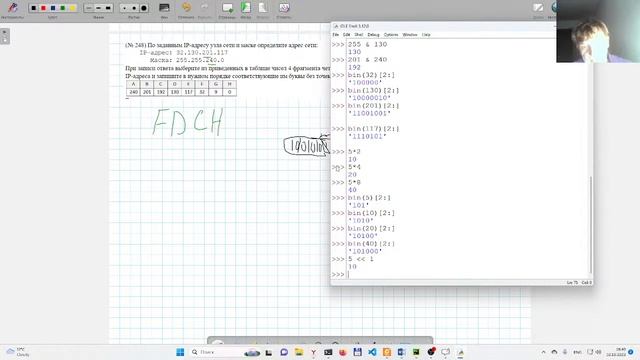Go to next page button in toolbar

[x=246, y=8]
